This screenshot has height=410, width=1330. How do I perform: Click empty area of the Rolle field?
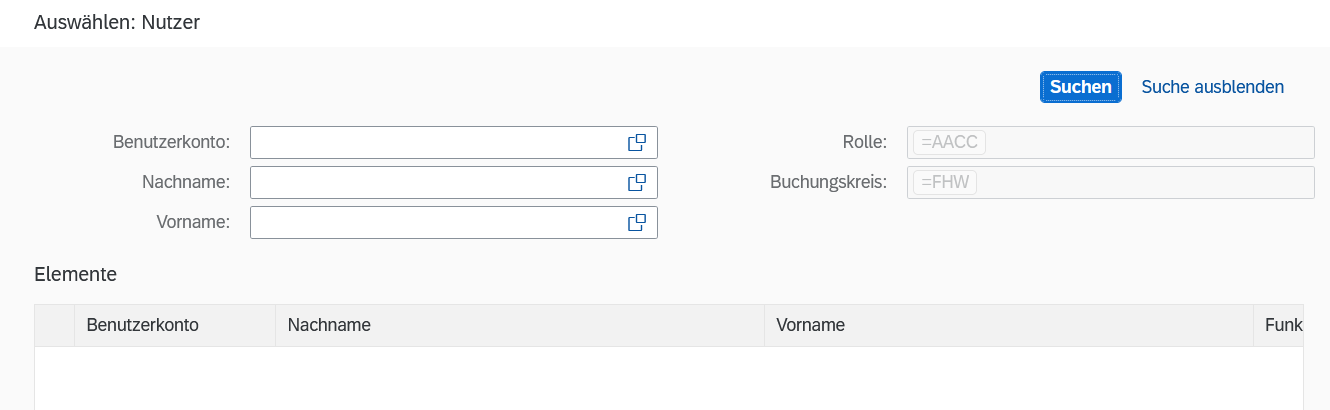coord(1150,143)
